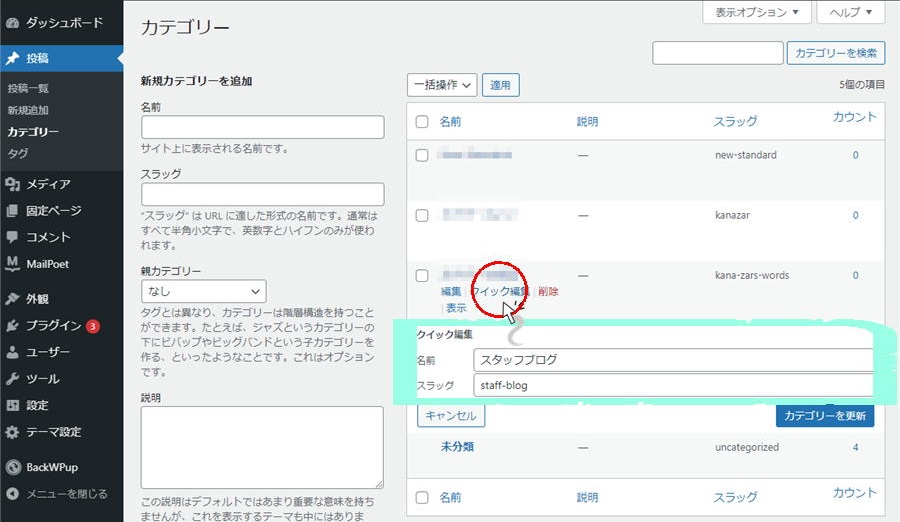The height and width of the screenshot is (522, 900).
Task: Open the ヘルプ help tab
Action: (x=850, y=13)
